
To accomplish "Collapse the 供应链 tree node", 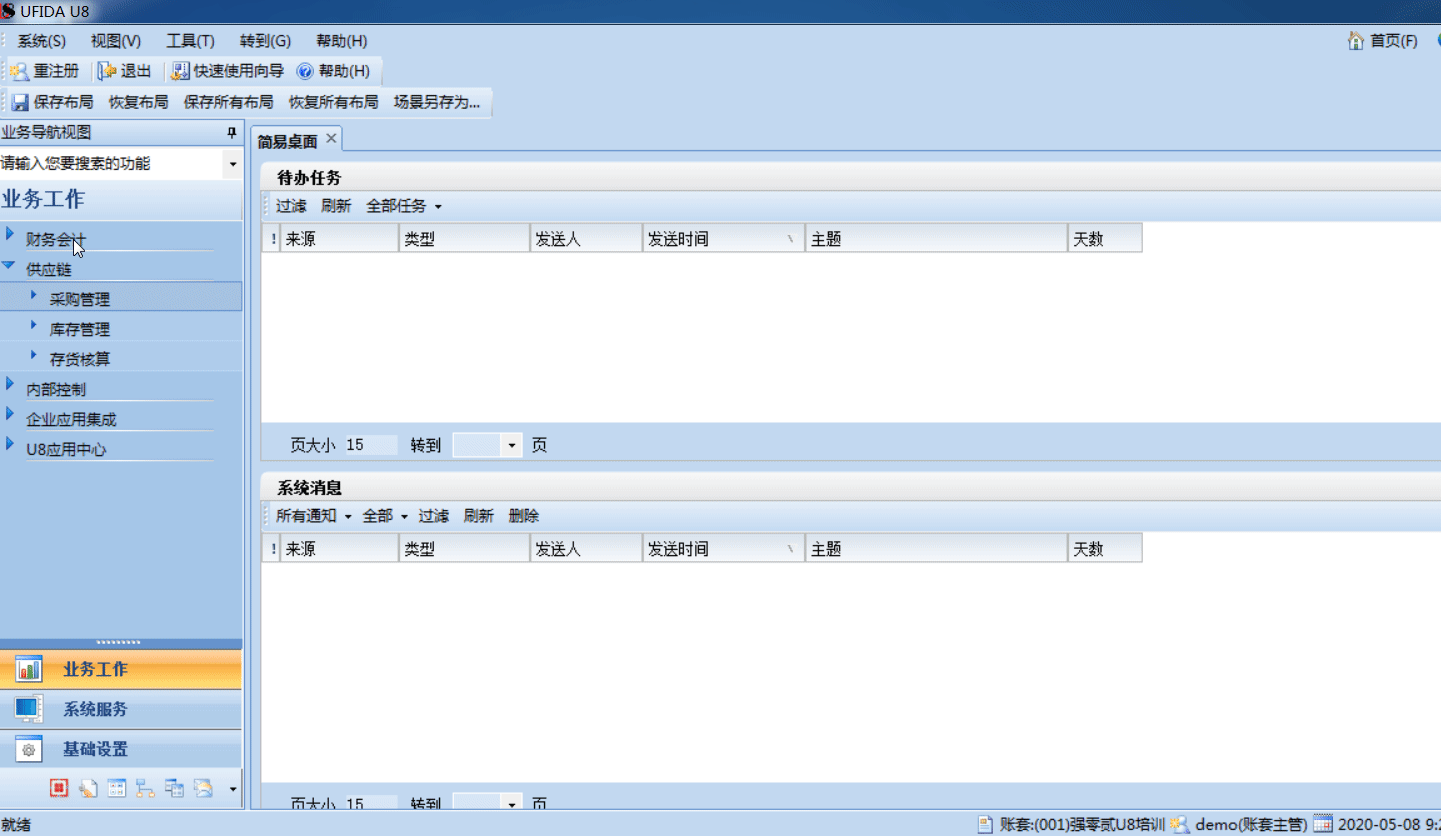I will tap(9, 266).
